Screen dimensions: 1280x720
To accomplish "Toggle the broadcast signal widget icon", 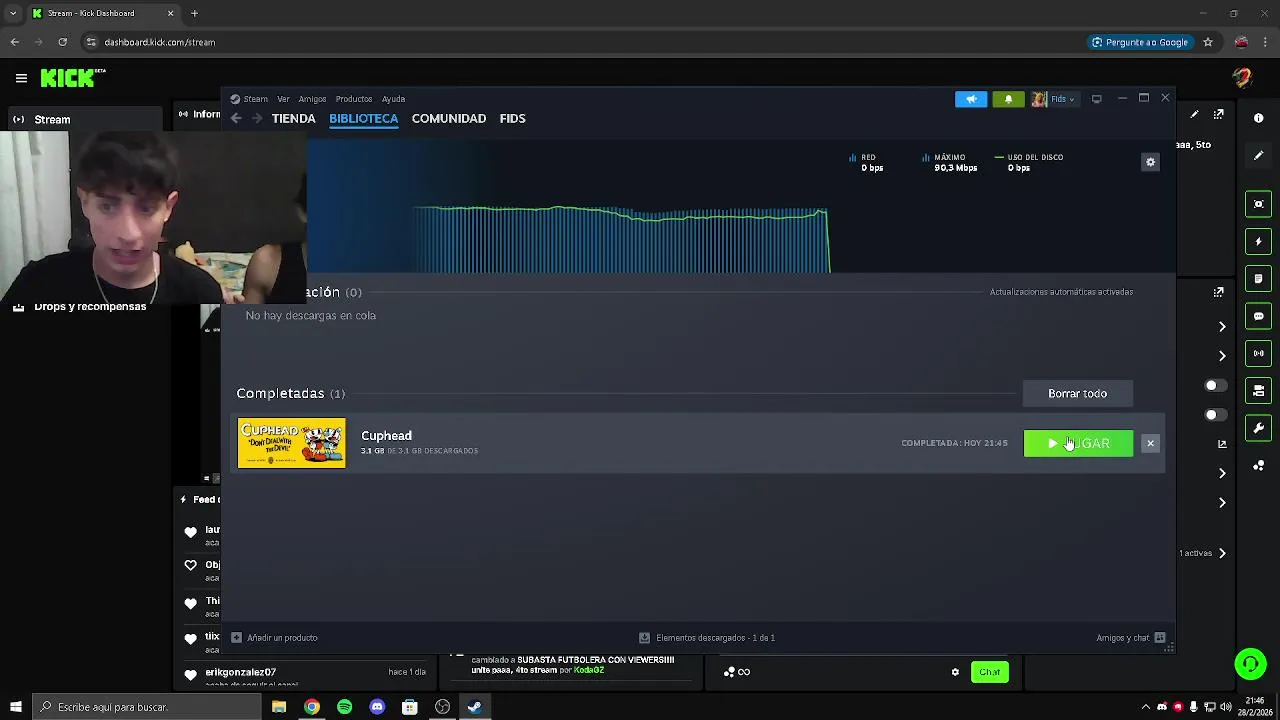I will click(x=1258, y=353).
